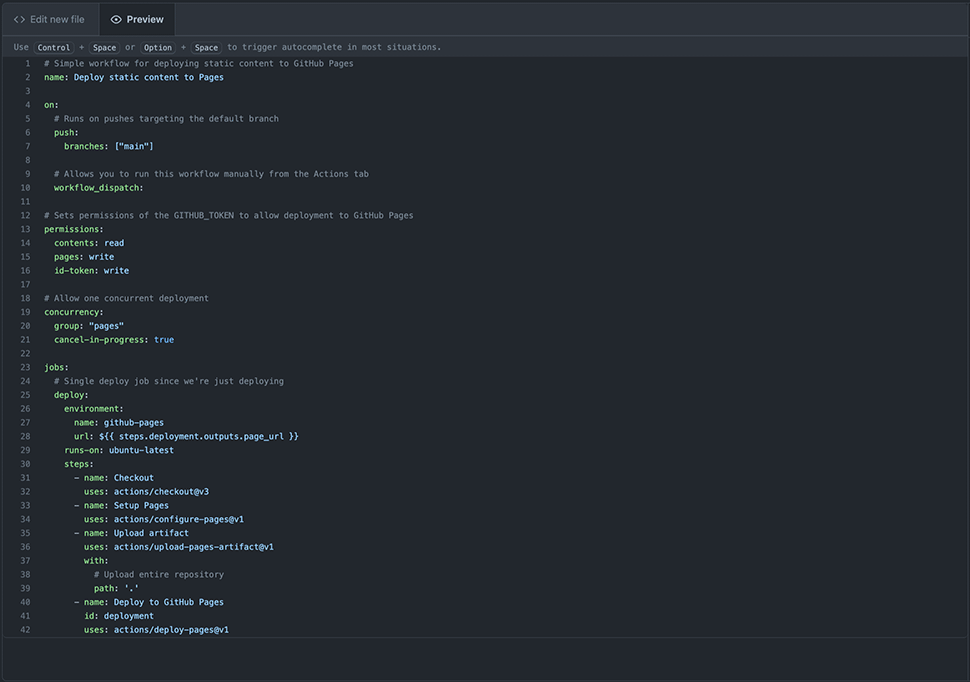Click the id-token write line
This screenshot has height=682, width=970.
coord(92,270)
